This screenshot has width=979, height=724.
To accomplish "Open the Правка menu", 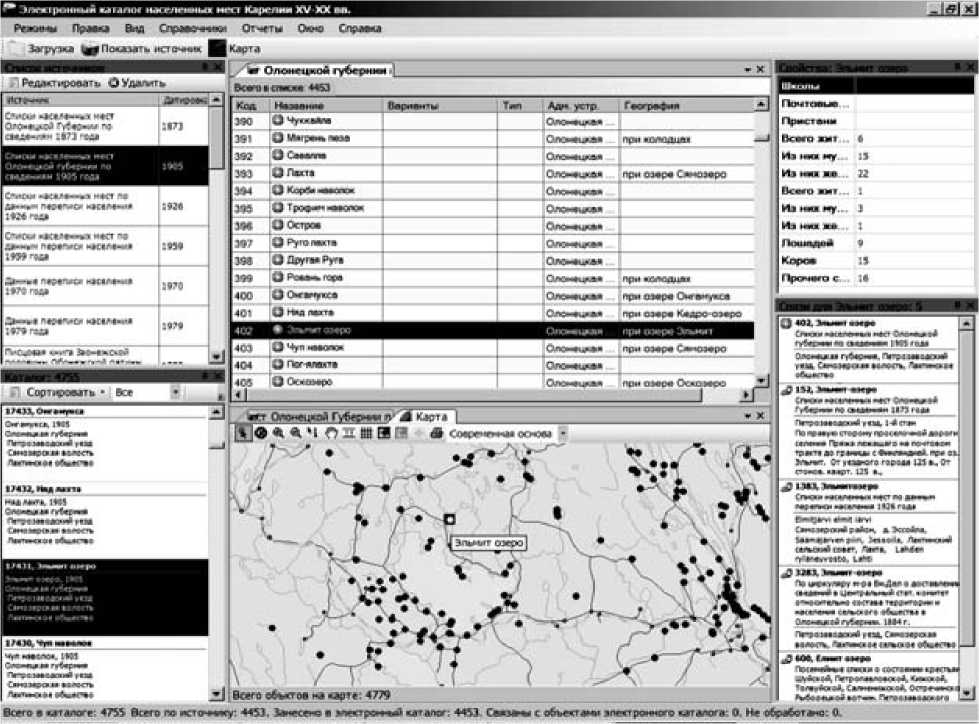I will pos(91,28).
